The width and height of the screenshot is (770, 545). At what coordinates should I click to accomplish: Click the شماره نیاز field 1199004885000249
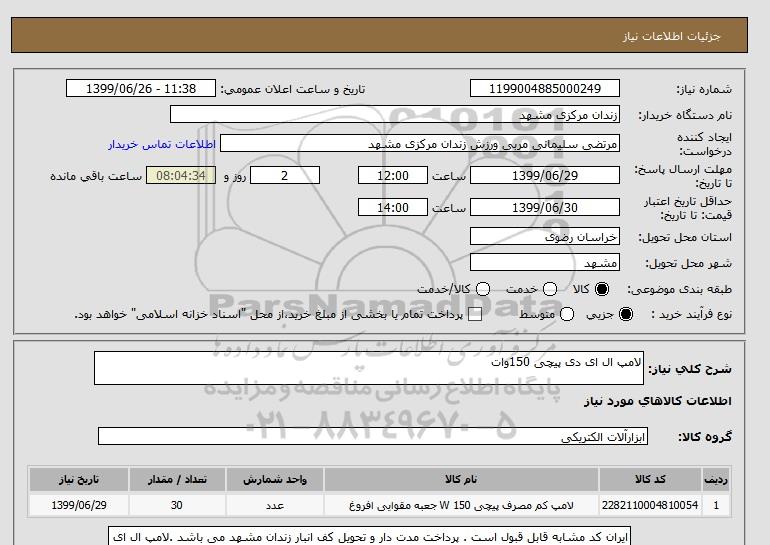tap(545, 88)
